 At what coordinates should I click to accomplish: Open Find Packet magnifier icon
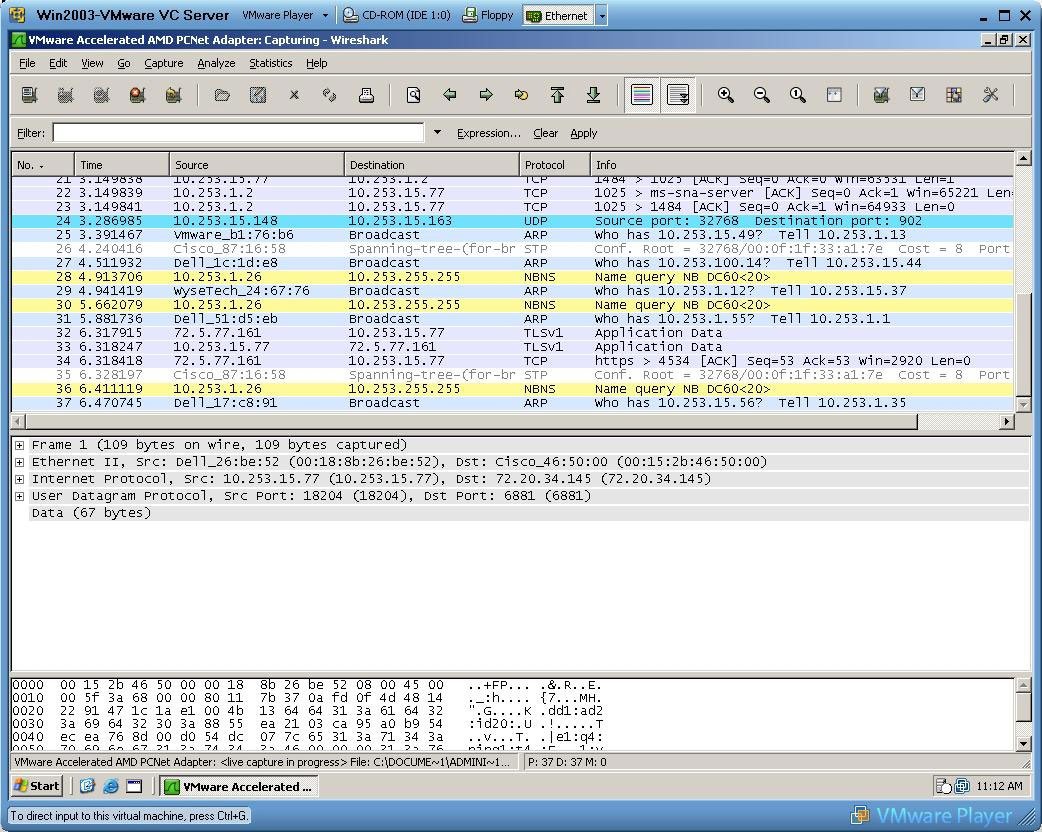click(x=413, y=95)
